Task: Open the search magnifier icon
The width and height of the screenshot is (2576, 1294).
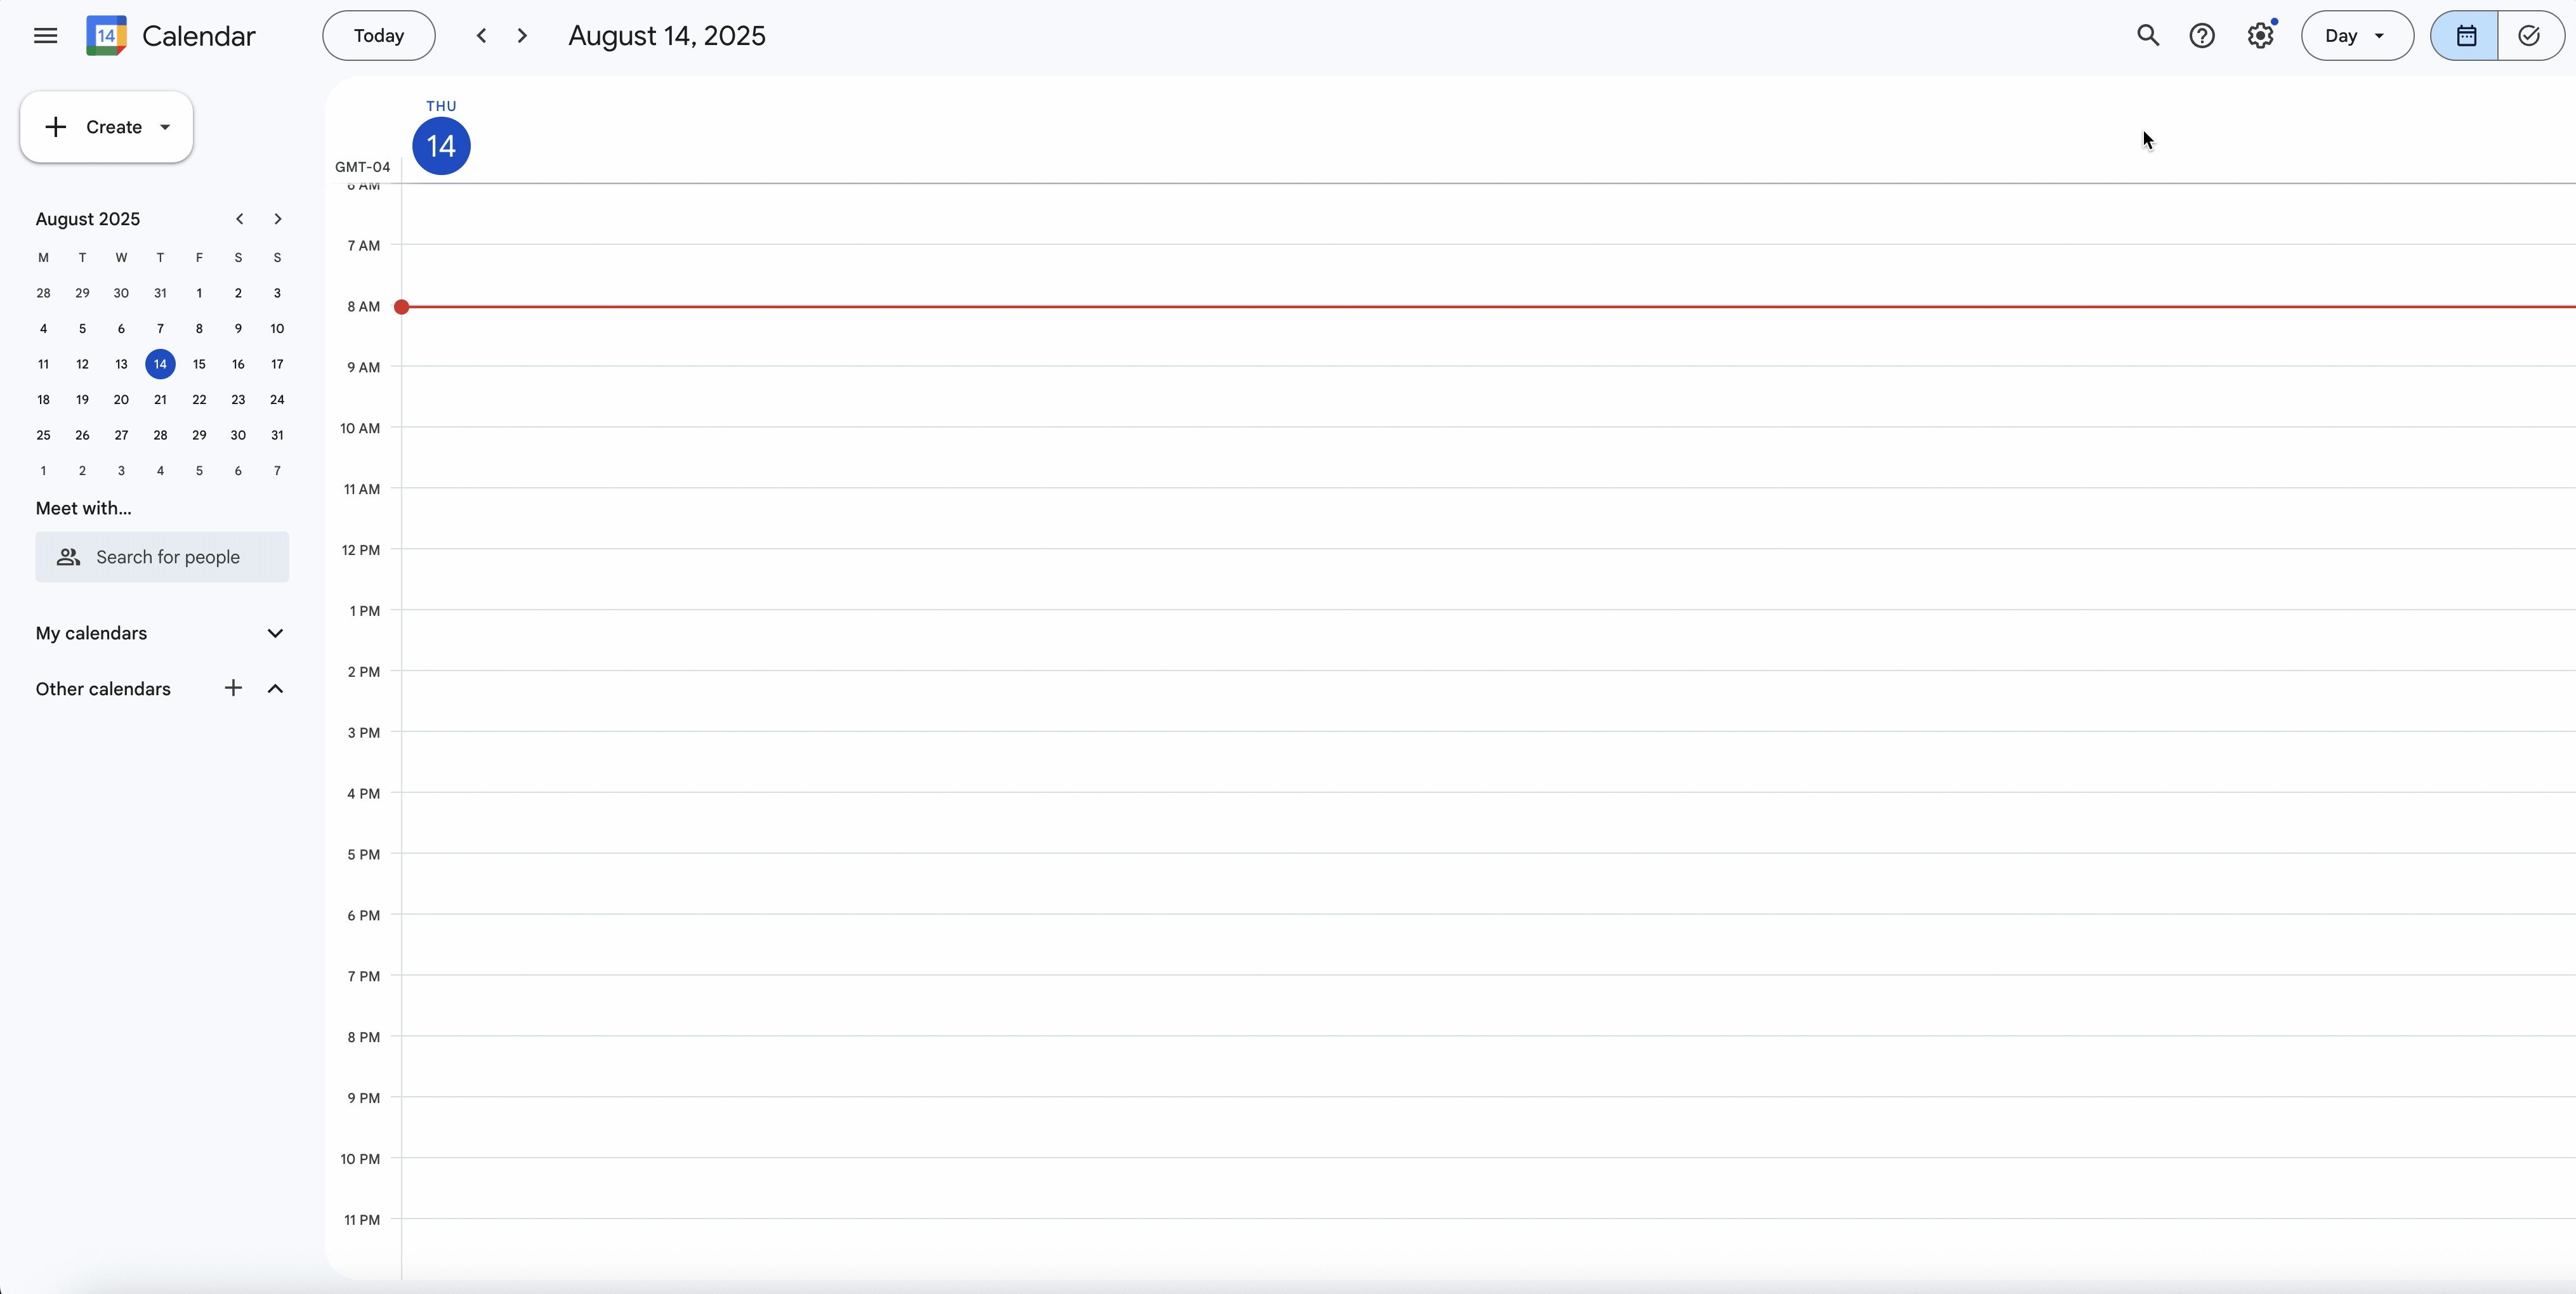Action: click(2147, 36)
